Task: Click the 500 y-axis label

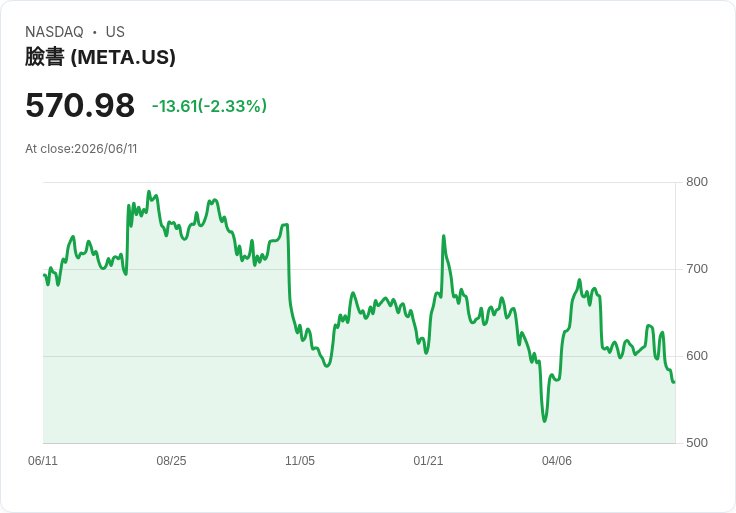Action: [697, 443]
